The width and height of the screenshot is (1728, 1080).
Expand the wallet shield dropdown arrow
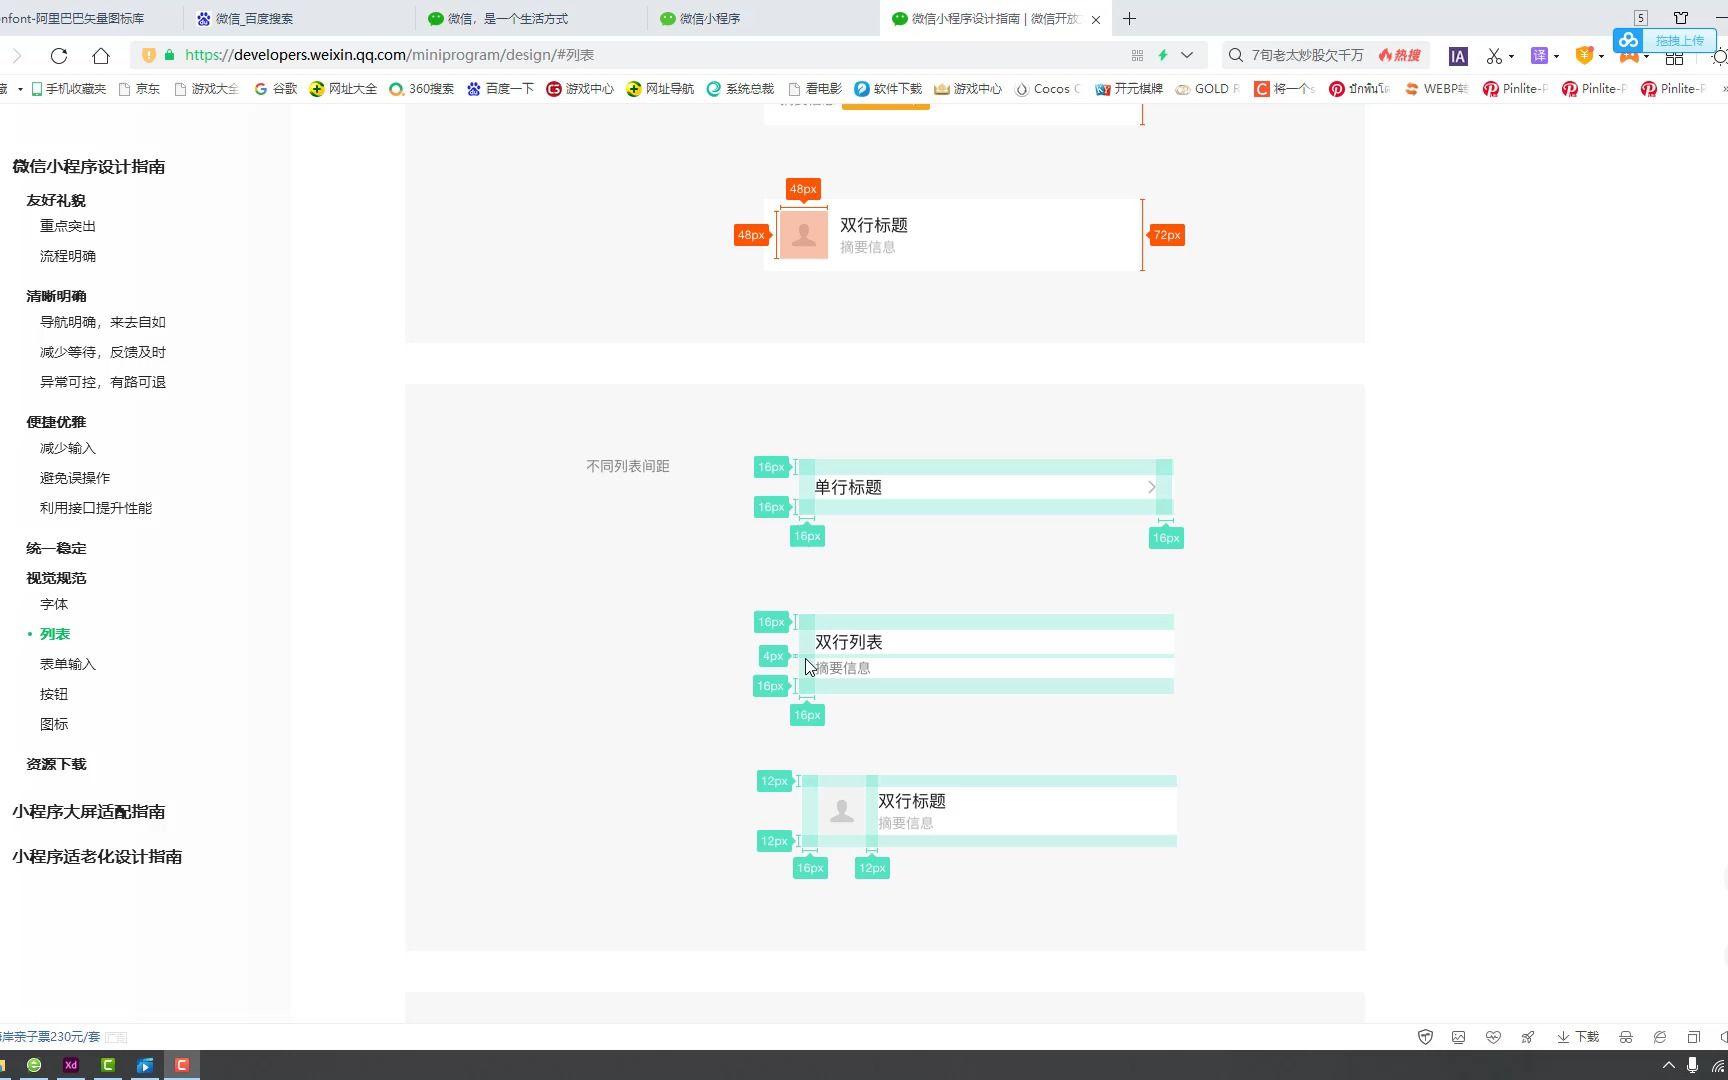1601,57
